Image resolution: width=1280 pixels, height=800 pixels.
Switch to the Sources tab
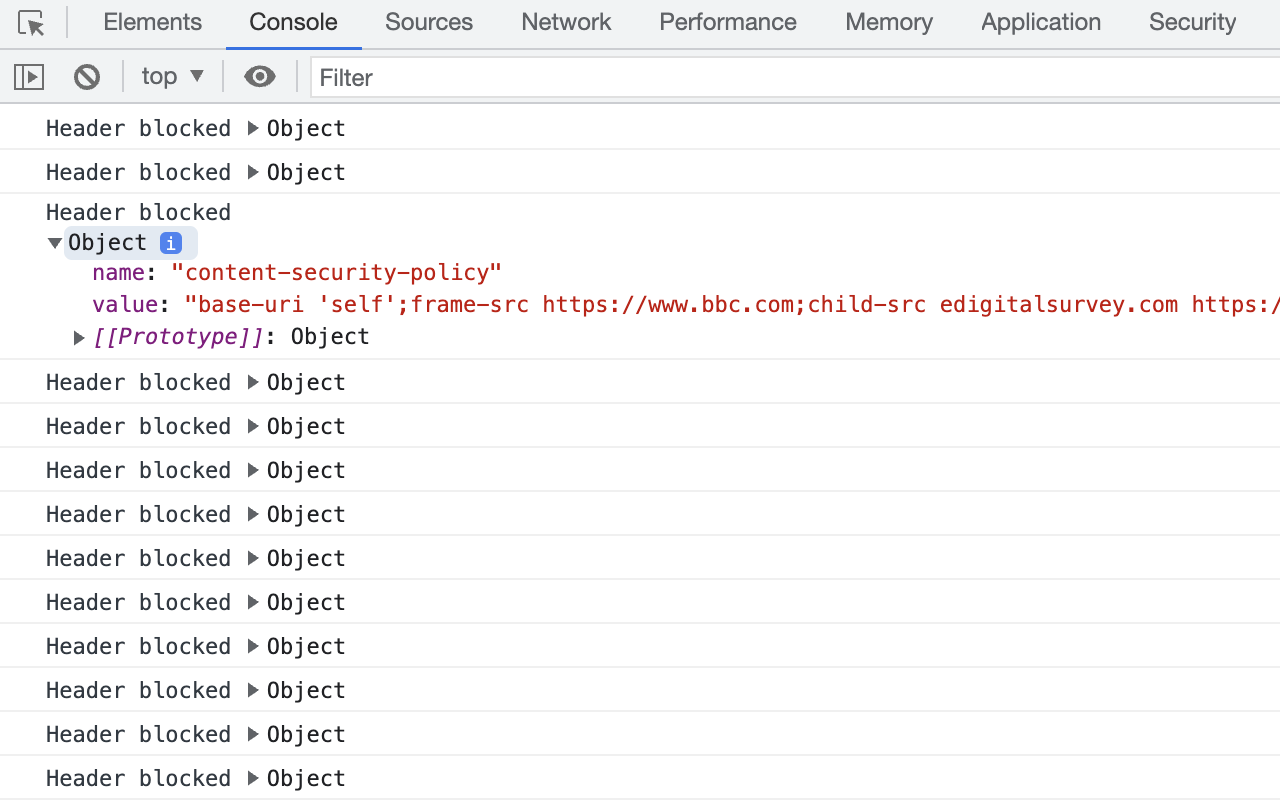(x=428, y=22)
